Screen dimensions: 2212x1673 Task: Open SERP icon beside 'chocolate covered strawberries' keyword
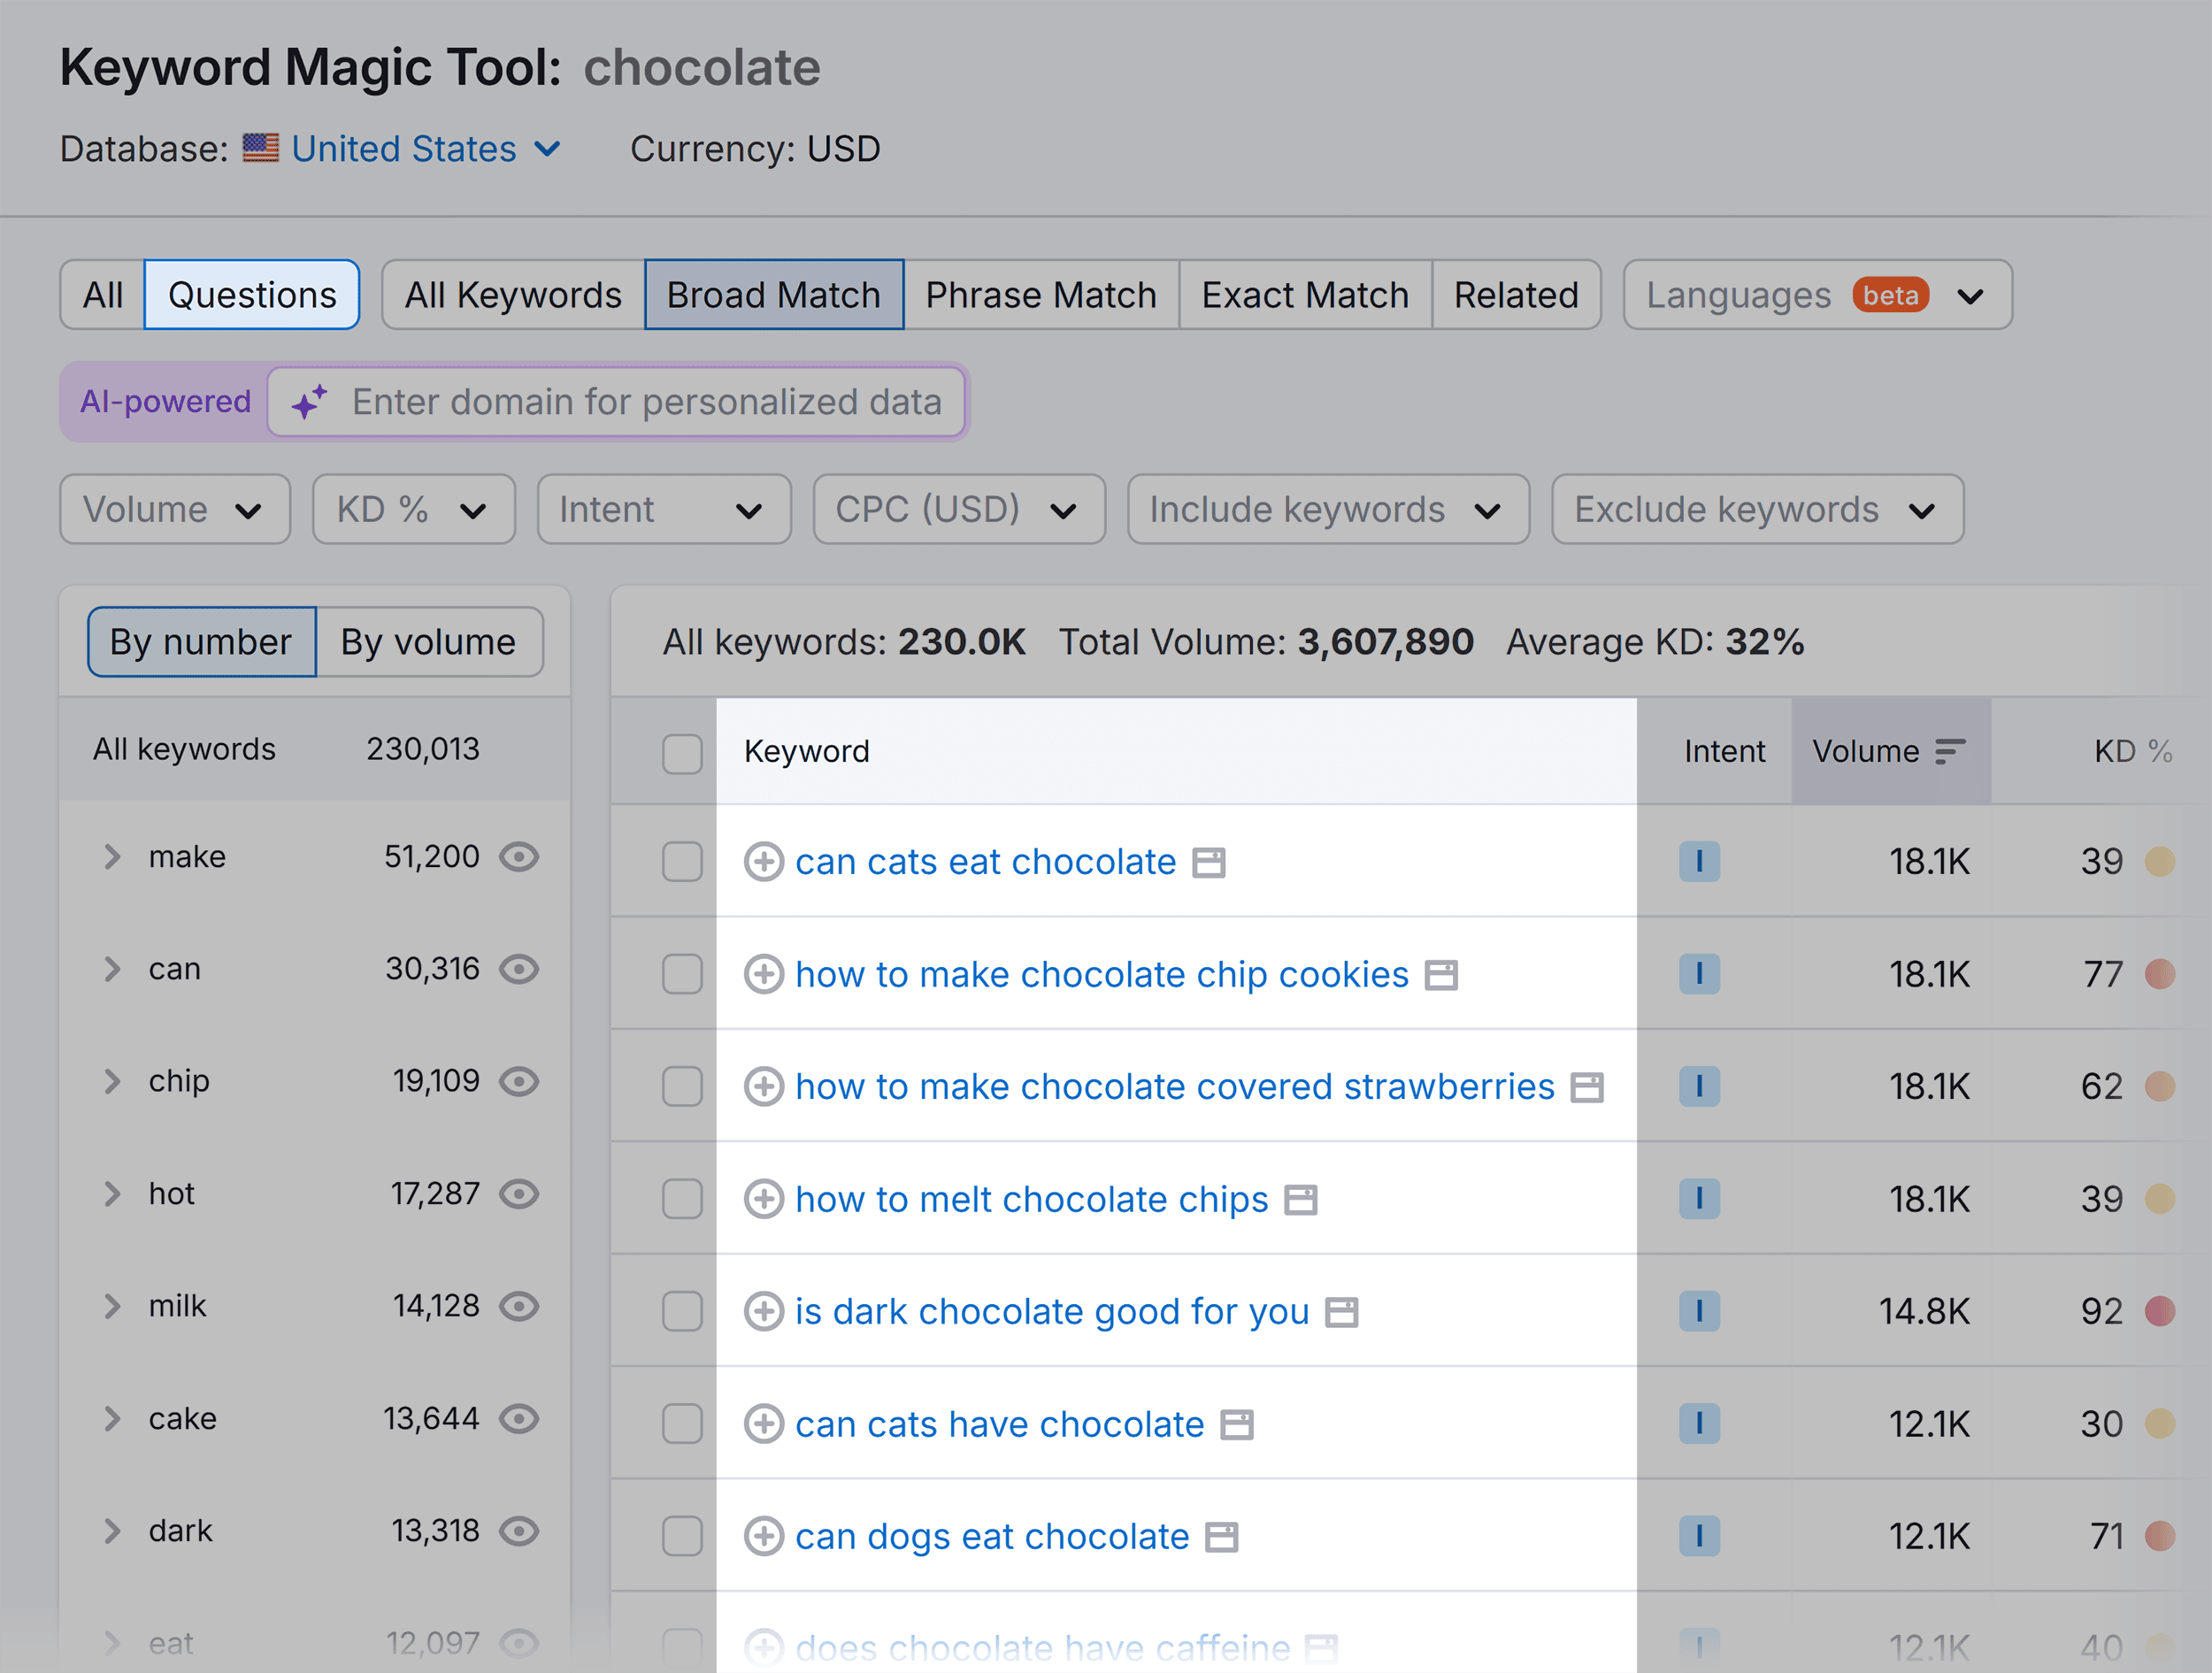tap(1587, 1087)
